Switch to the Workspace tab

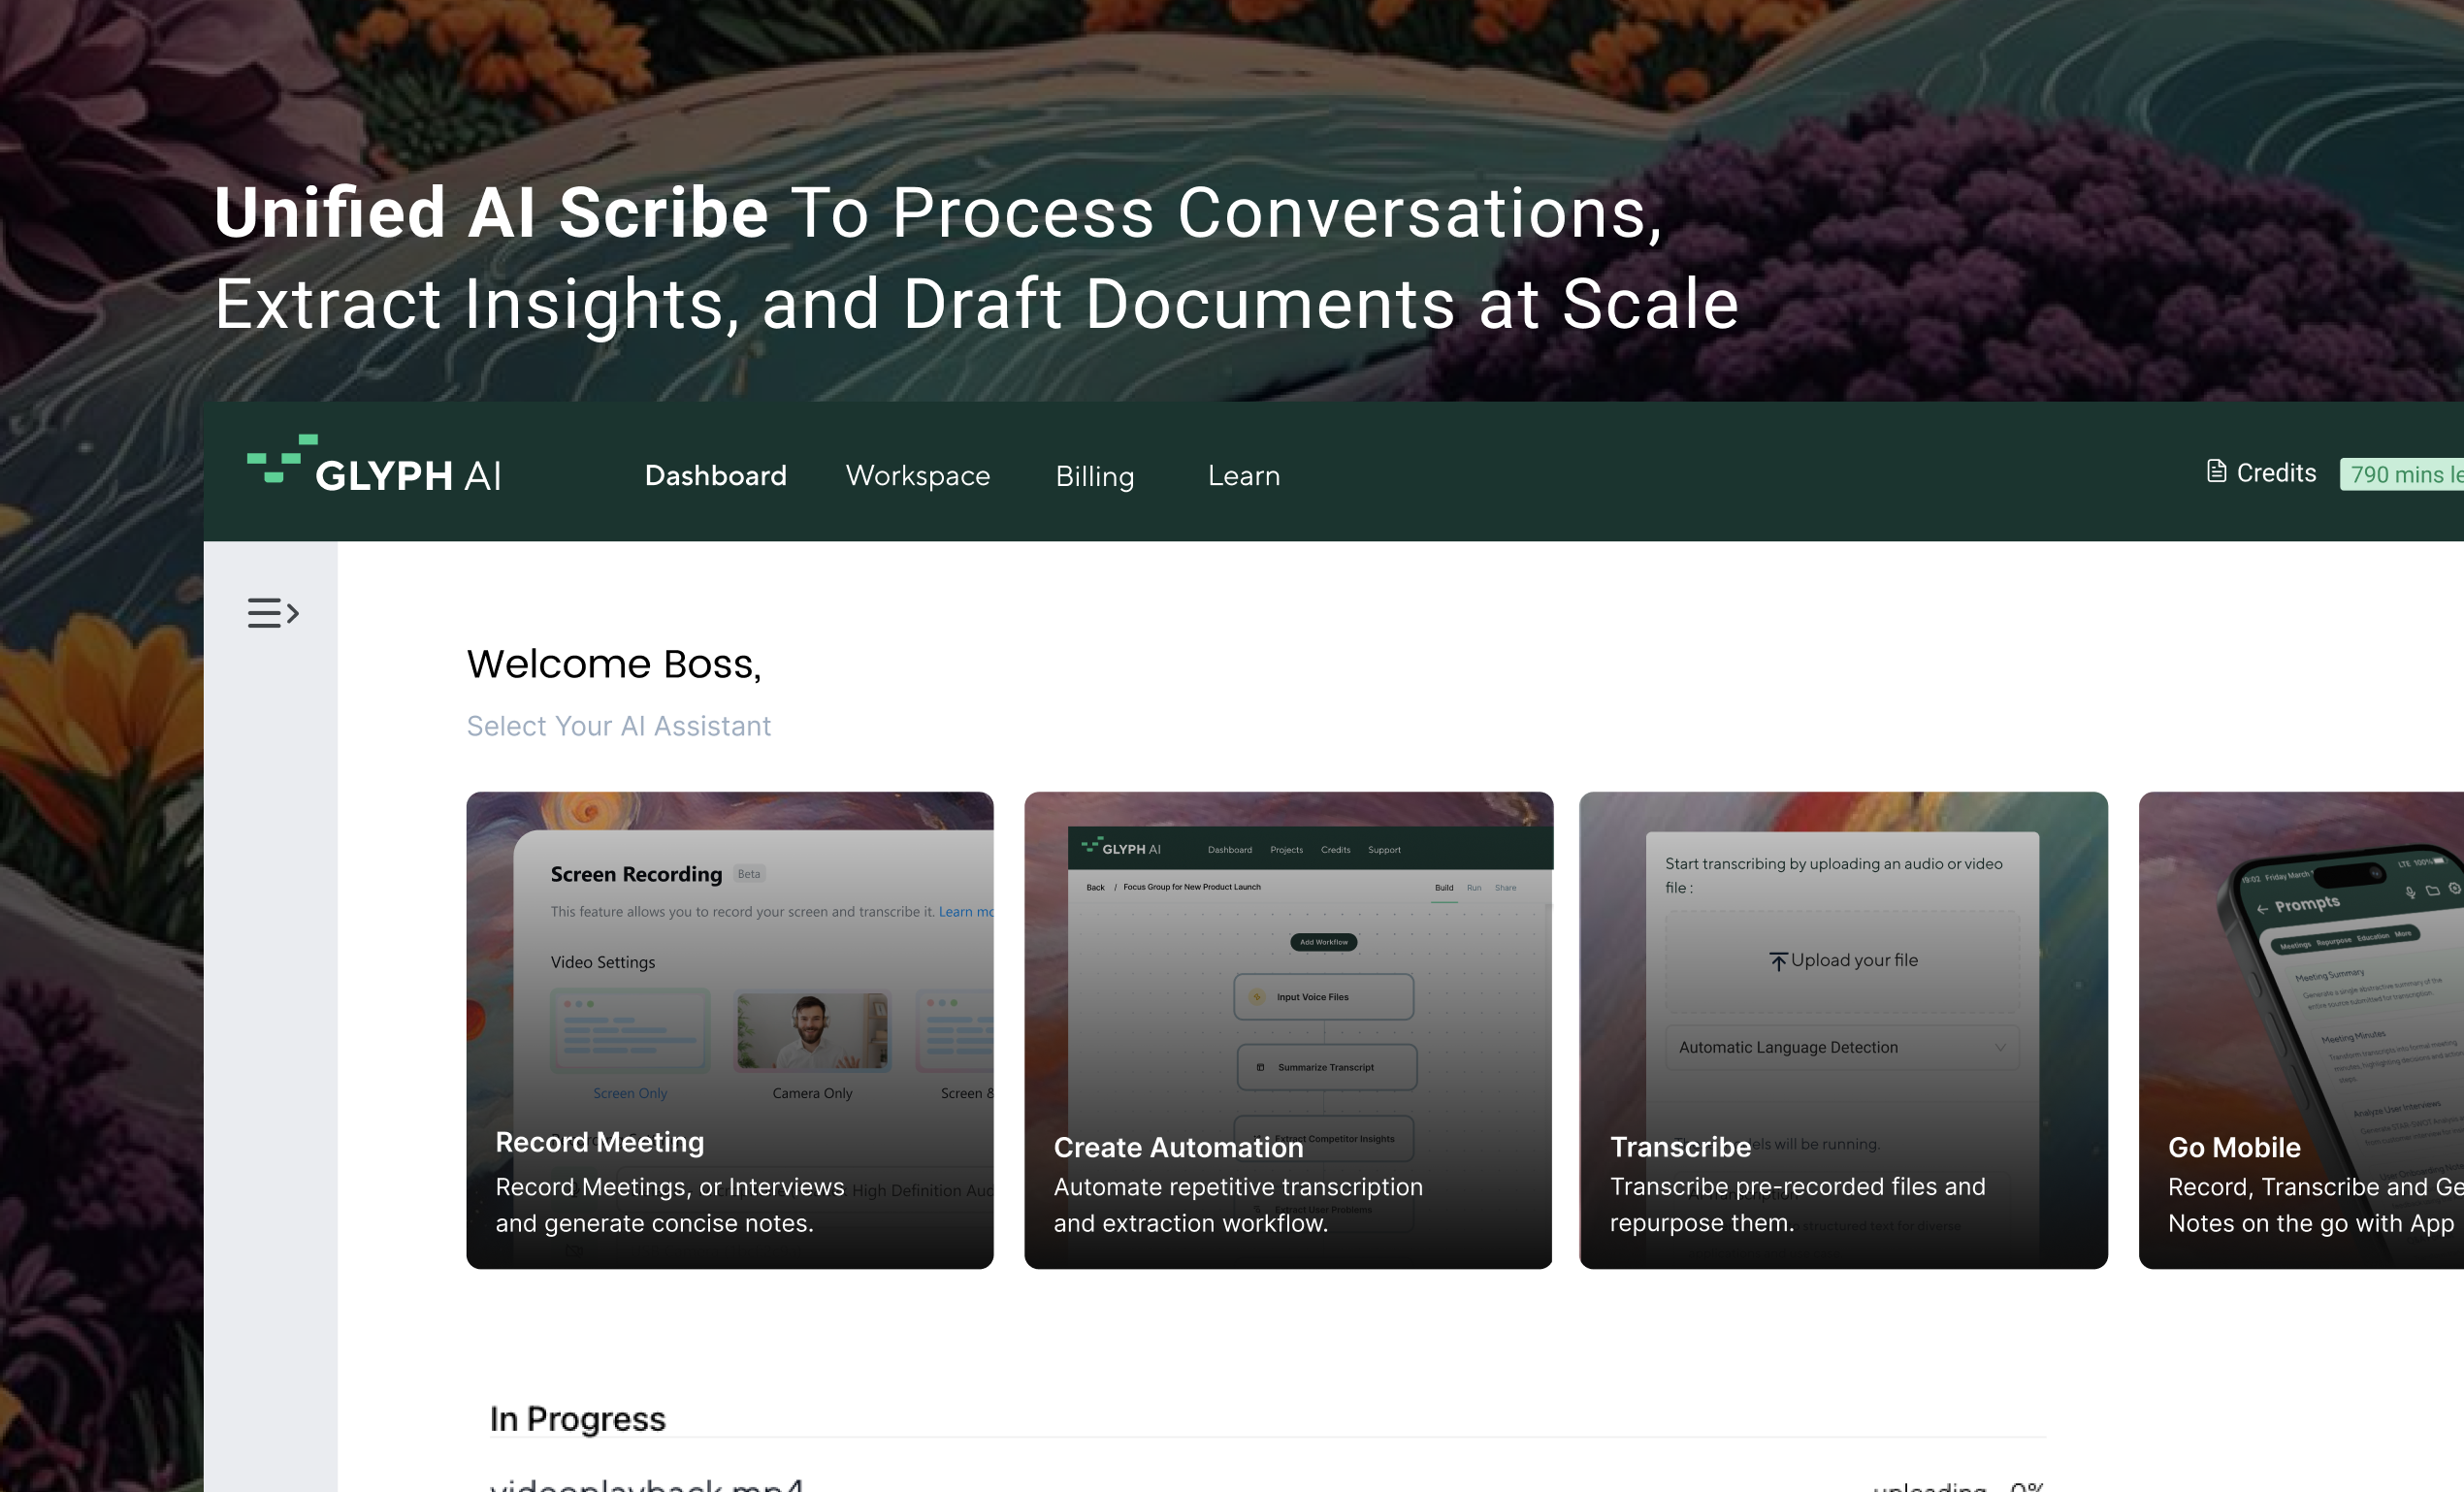pos(917,476)
